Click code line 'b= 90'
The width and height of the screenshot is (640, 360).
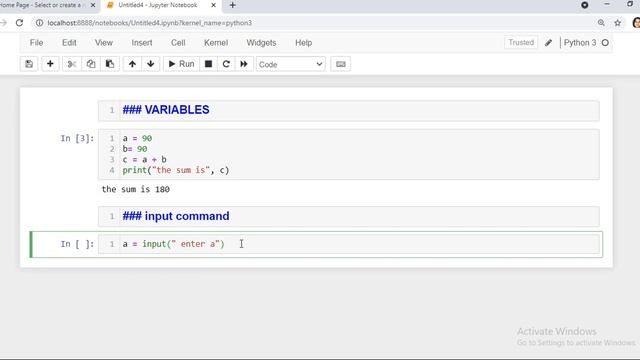(x=135, y=149)
